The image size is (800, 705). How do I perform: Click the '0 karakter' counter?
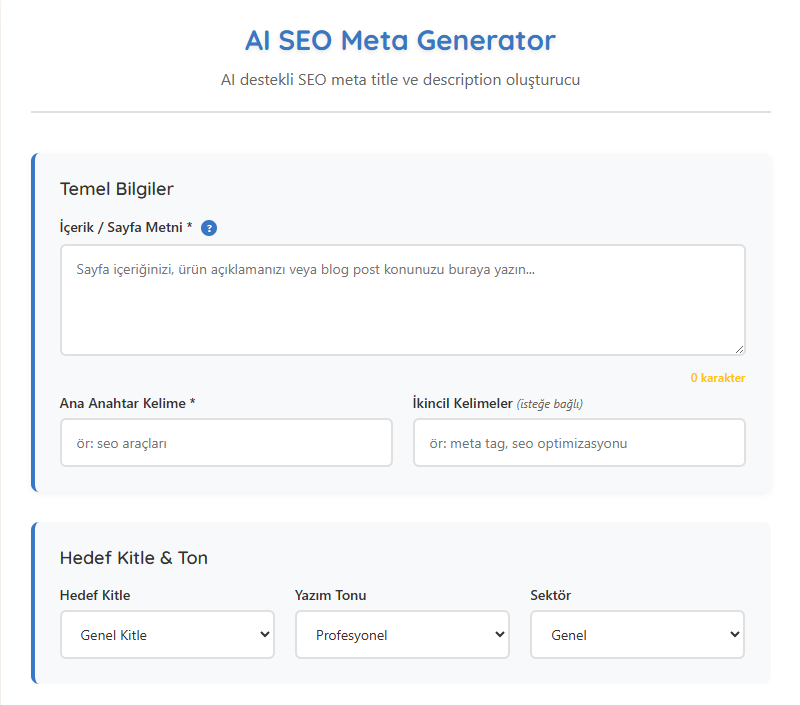[717, 378]
